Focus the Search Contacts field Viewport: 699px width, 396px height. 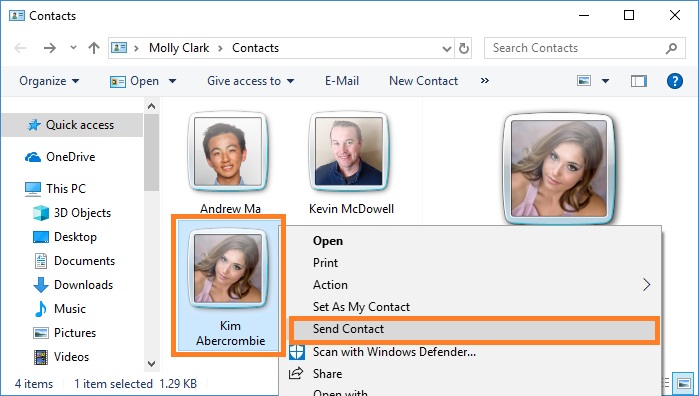[x=584, y=48]
